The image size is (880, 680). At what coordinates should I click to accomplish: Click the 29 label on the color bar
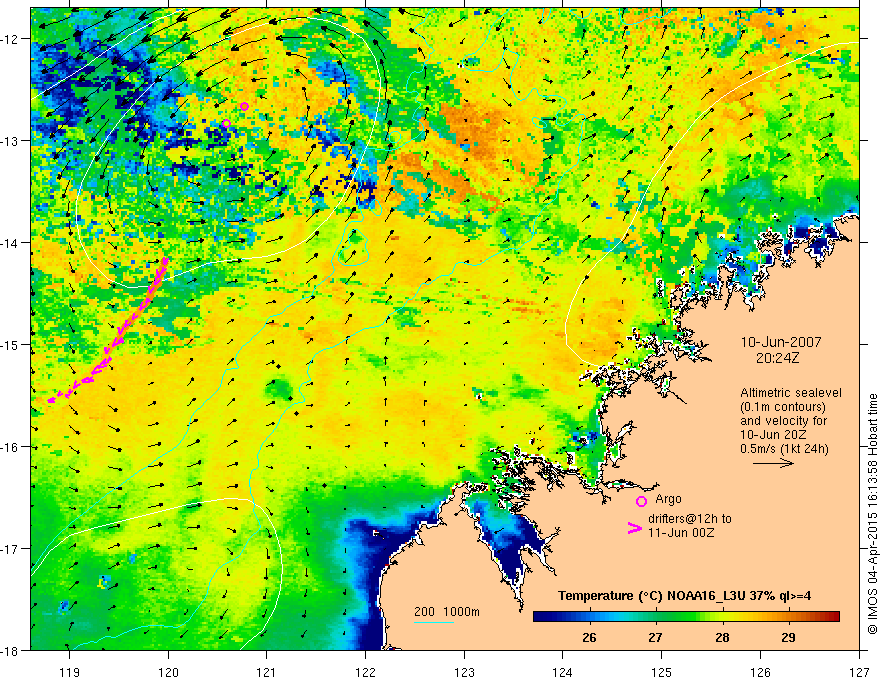click(788, 637)
